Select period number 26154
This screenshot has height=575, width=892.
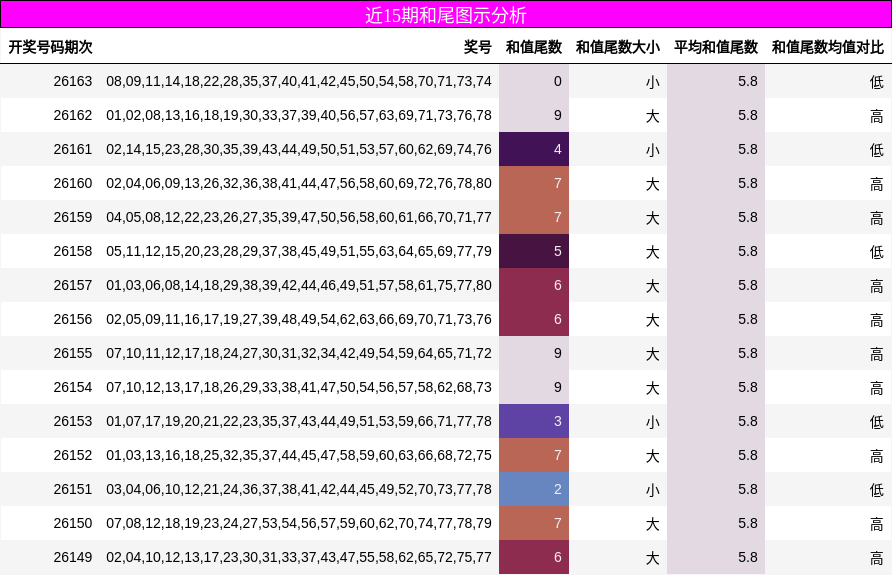73,387
